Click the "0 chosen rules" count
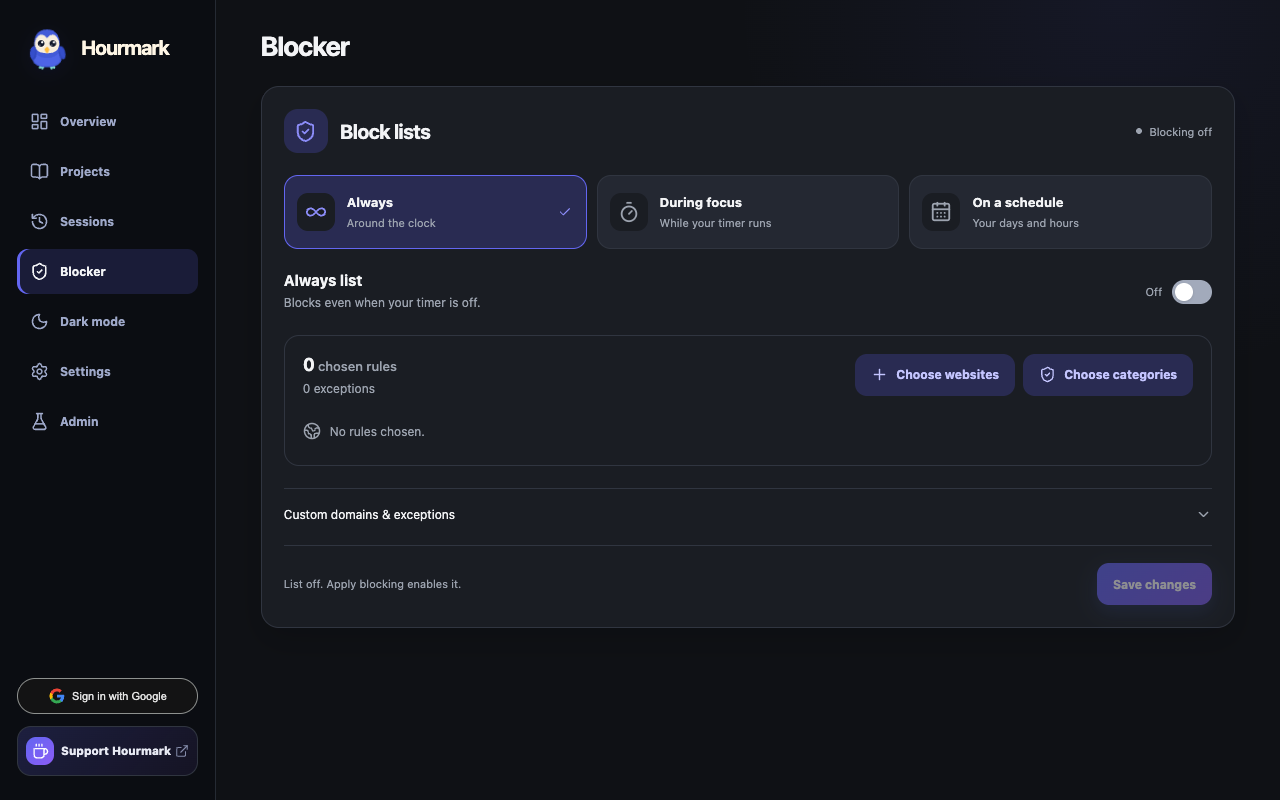1280x800 pixels. (x=350, y=366)
